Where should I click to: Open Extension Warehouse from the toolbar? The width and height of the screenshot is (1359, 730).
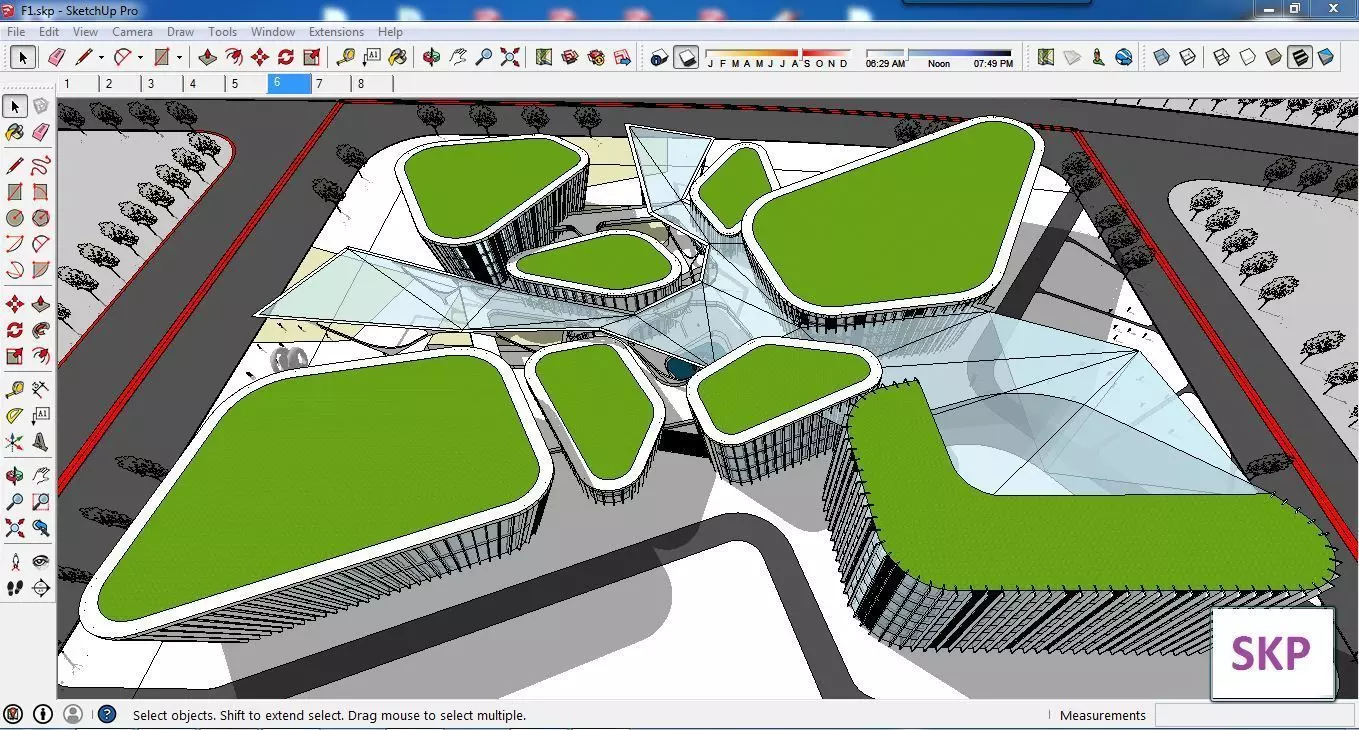pyautogui.click(x=596, y=57)
